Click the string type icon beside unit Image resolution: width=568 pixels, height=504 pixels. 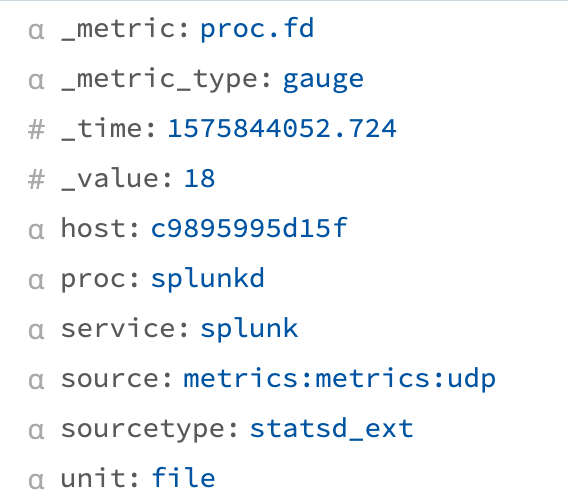(36, 481)
